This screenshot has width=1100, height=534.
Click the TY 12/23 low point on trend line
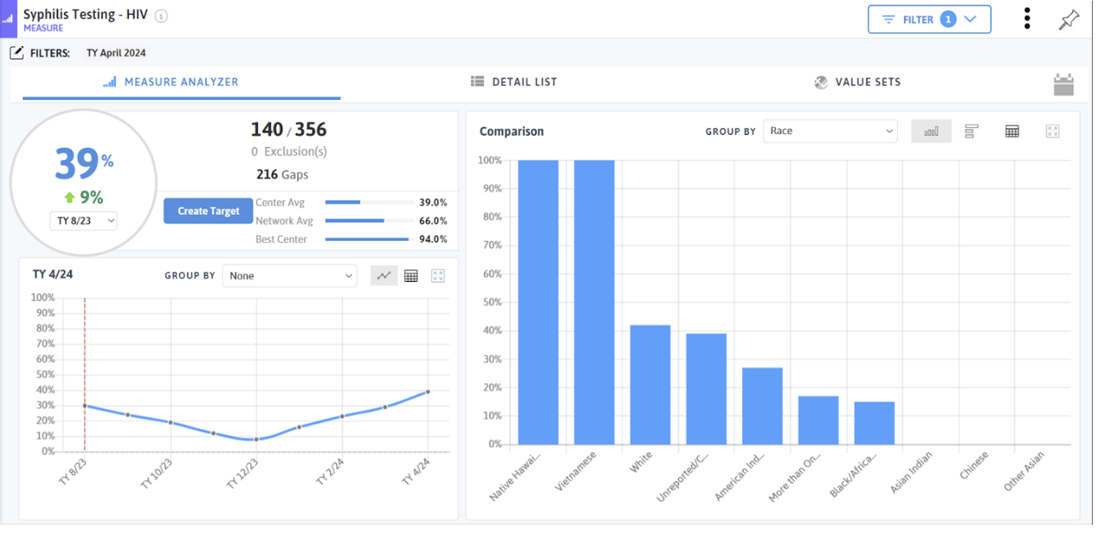(256, 439)
